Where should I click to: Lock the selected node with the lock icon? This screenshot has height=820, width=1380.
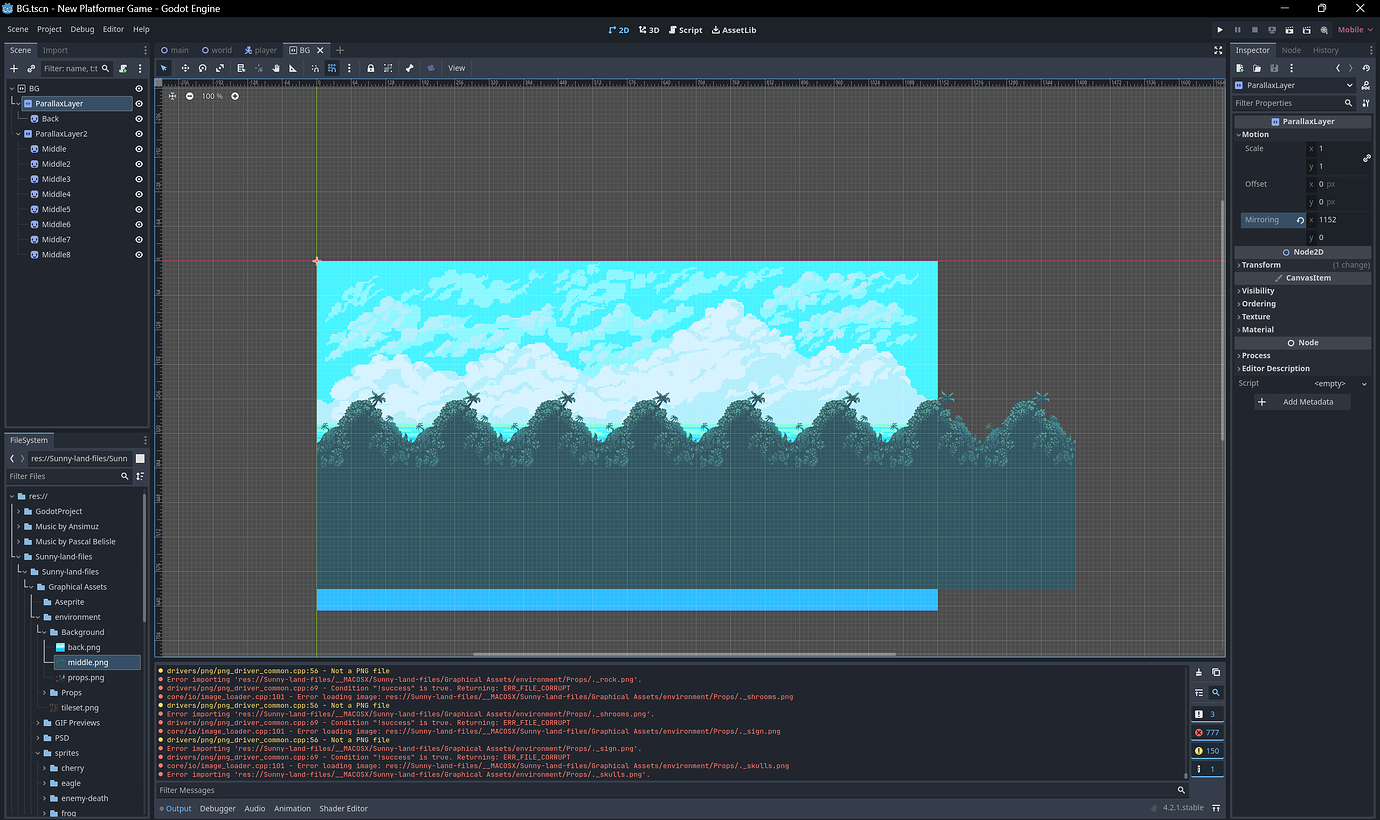pyautogui.click(x=371, y=68)
